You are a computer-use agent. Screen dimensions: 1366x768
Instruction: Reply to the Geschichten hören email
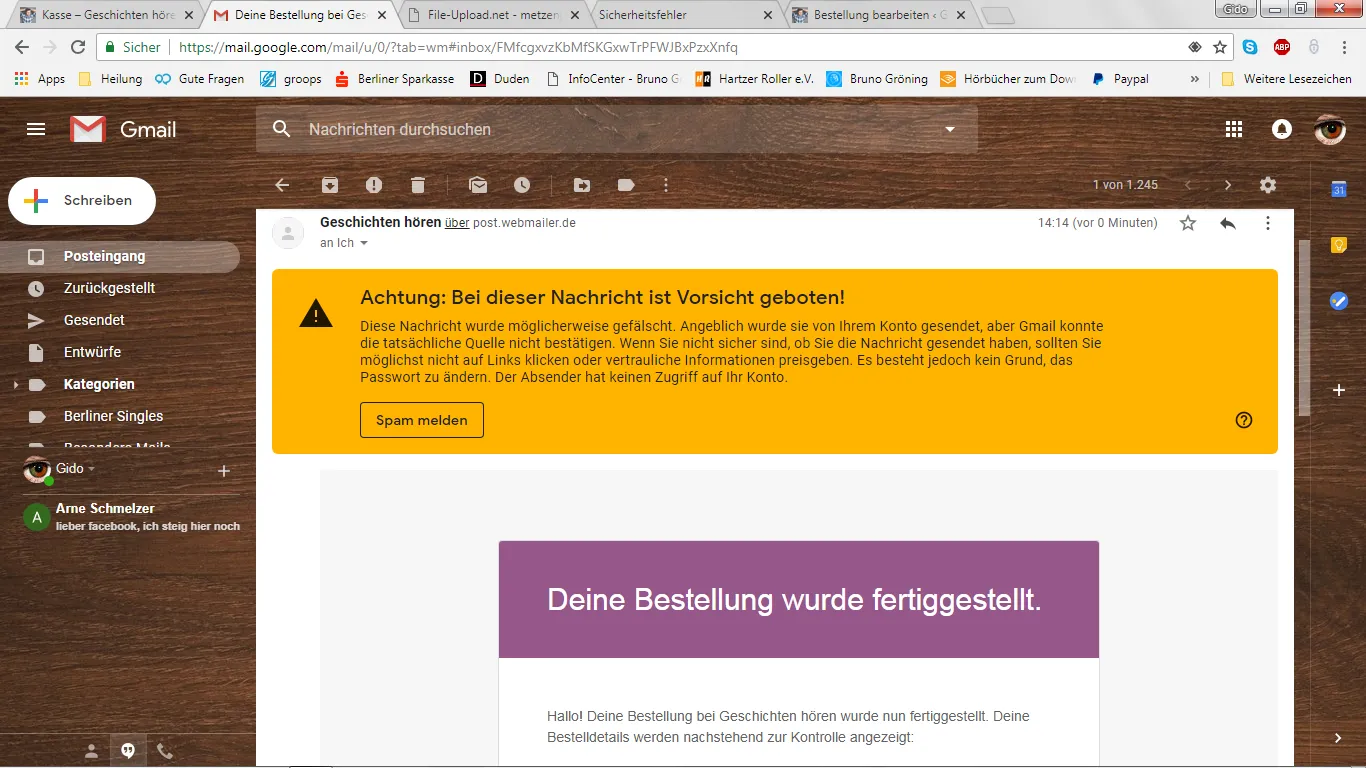click(1228, 223)
